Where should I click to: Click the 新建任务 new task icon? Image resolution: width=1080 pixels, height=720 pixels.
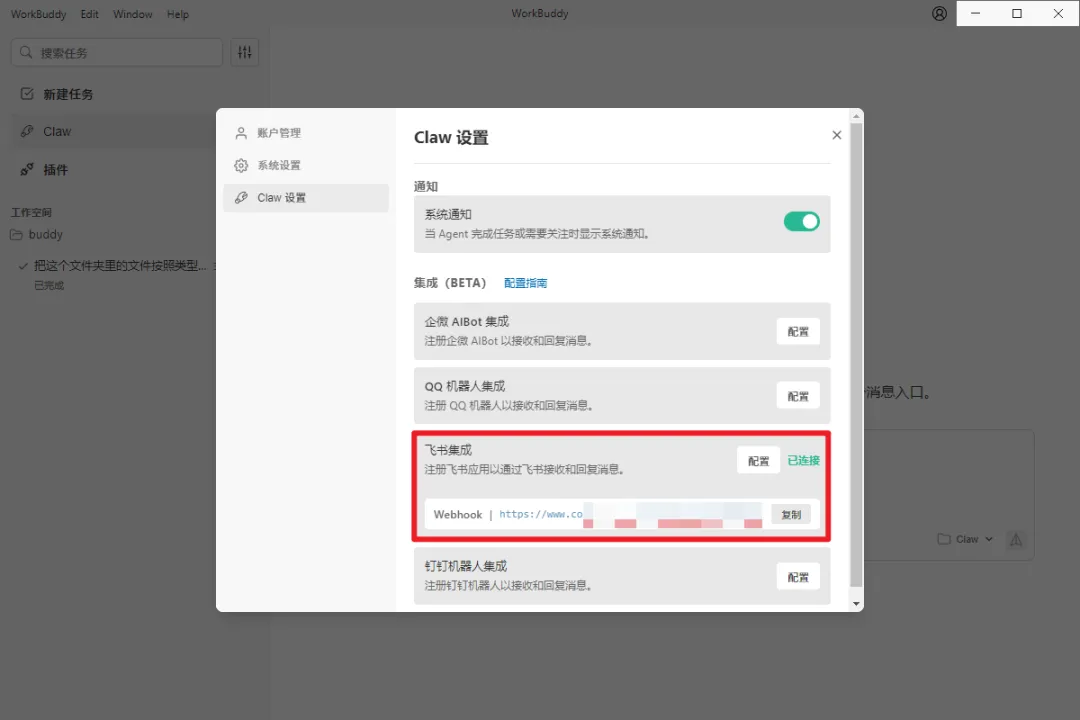(x=27, y=94)
